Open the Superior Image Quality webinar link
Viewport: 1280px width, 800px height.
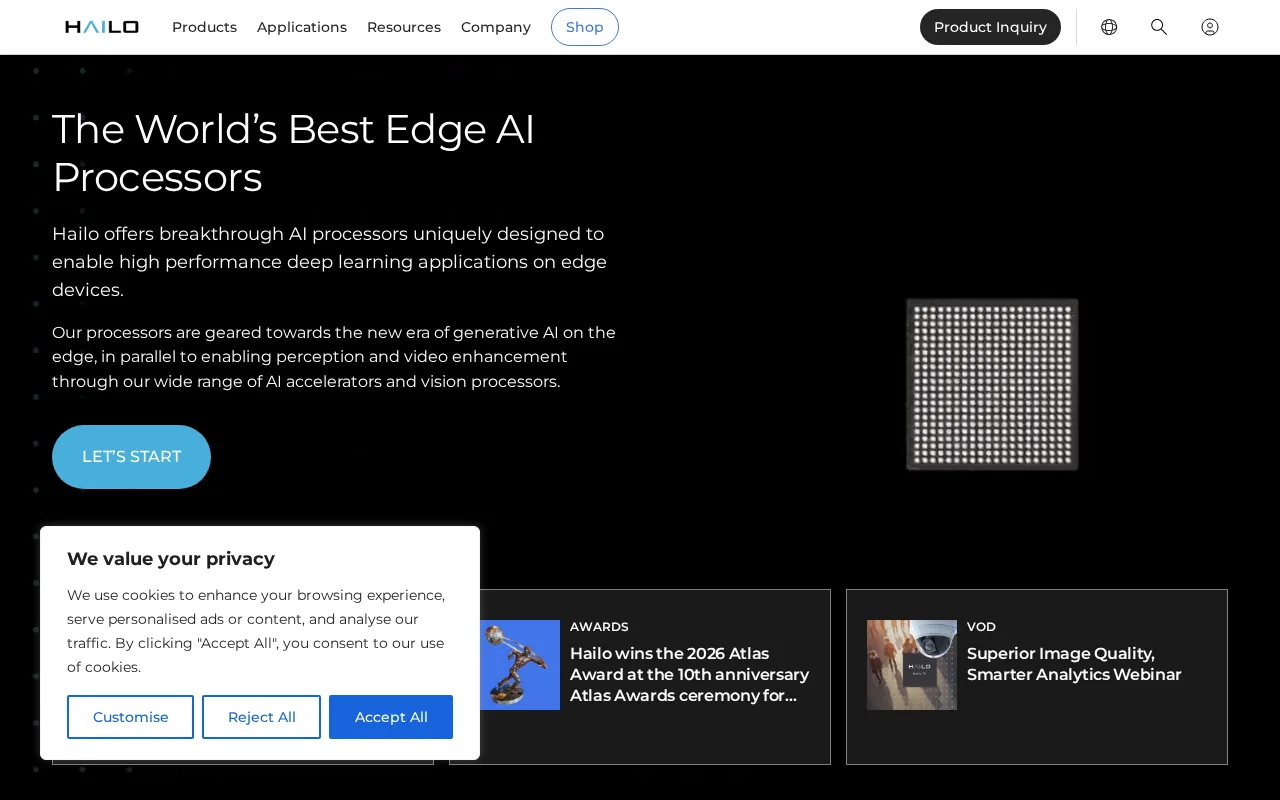click(x=1074, y=664)
